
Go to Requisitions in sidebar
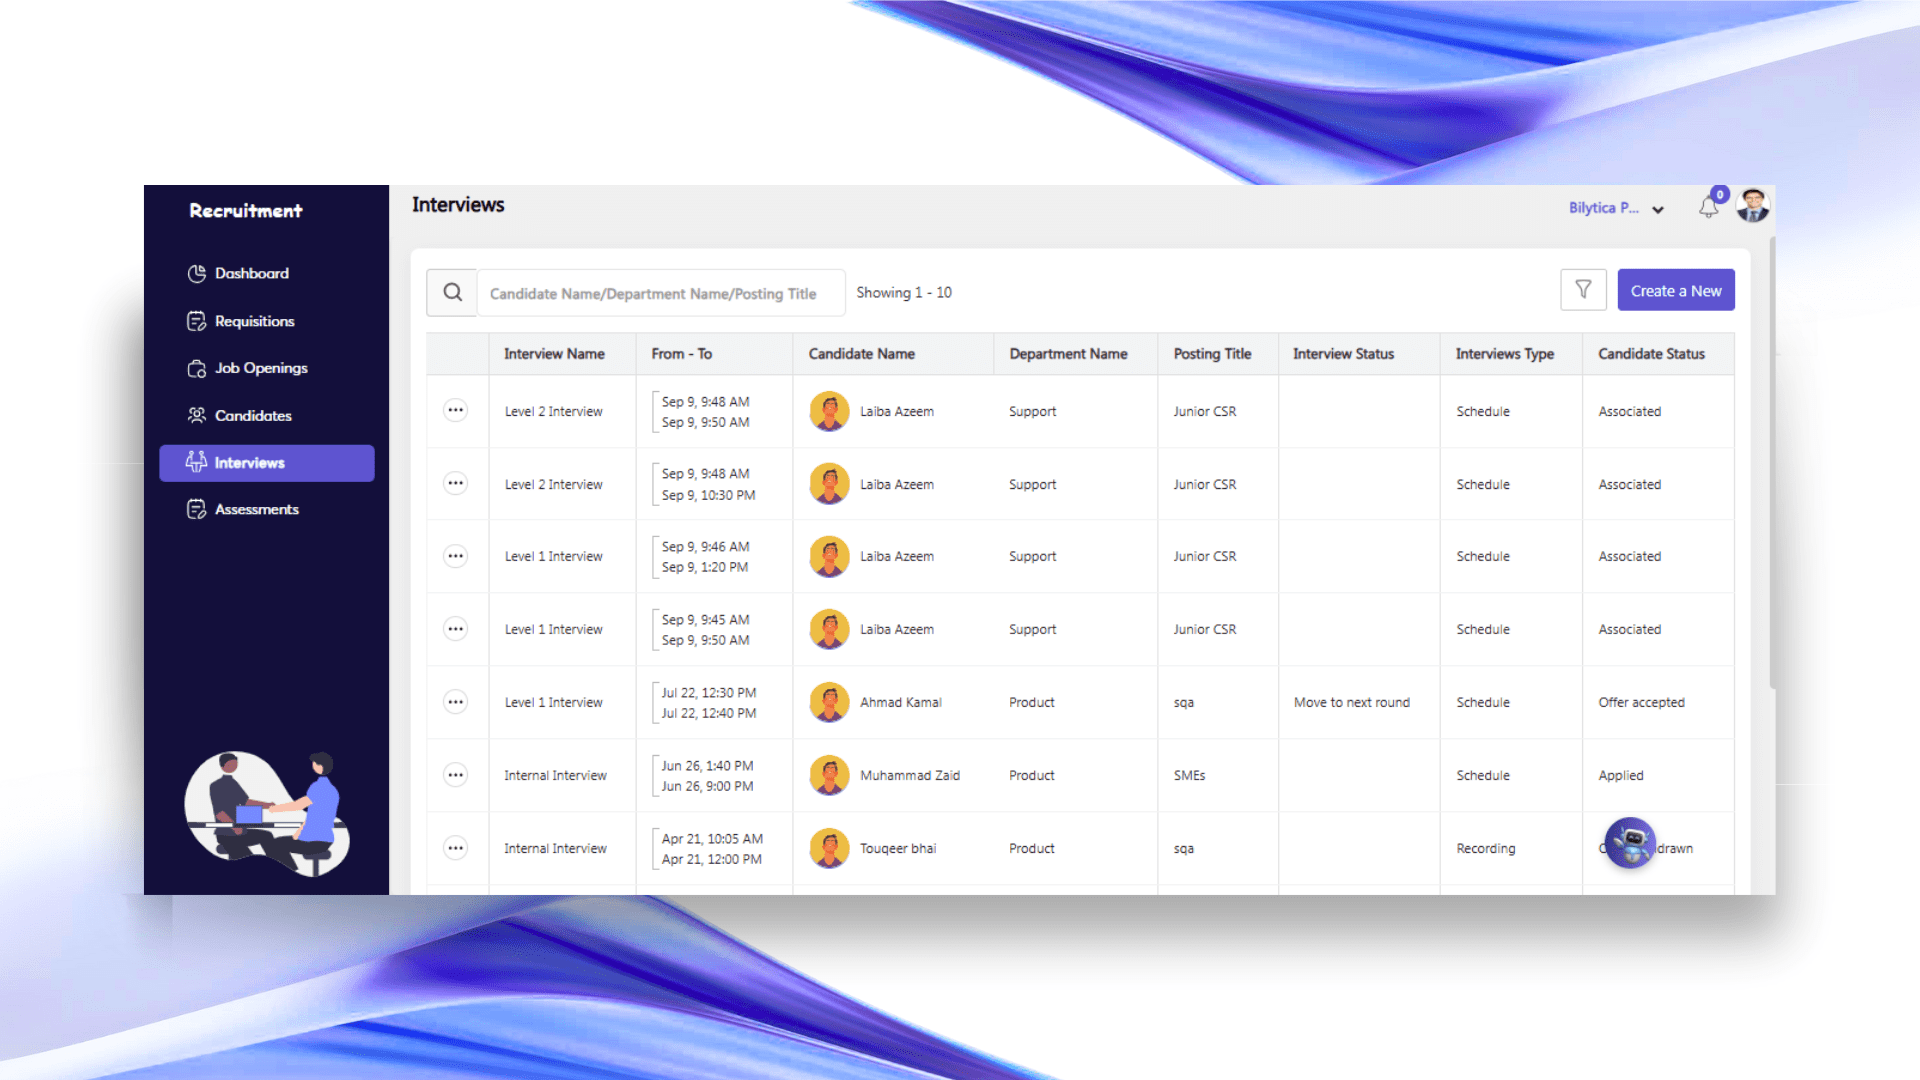point(254,321)
